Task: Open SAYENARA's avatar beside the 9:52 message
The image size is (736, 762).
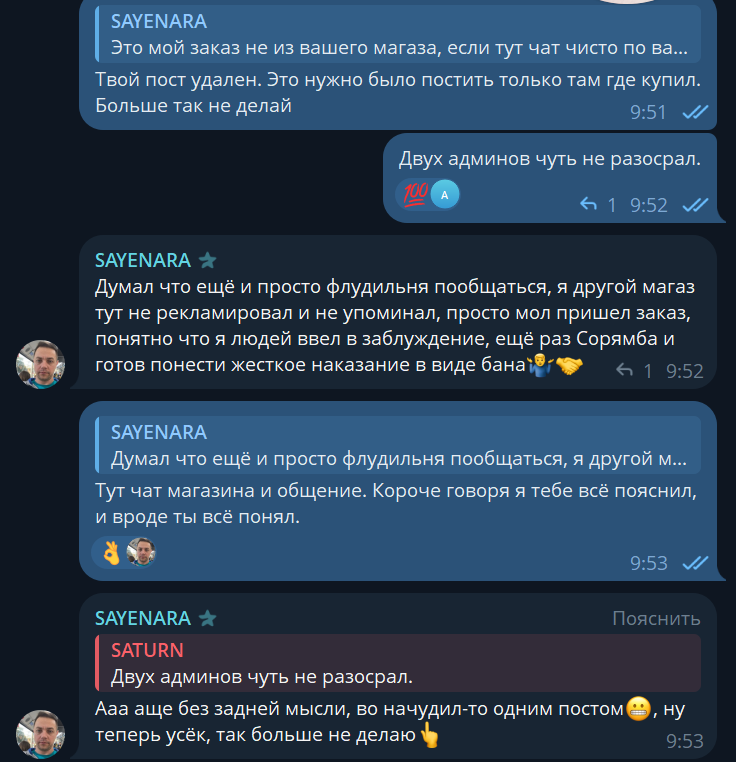Action: [40, 364]
